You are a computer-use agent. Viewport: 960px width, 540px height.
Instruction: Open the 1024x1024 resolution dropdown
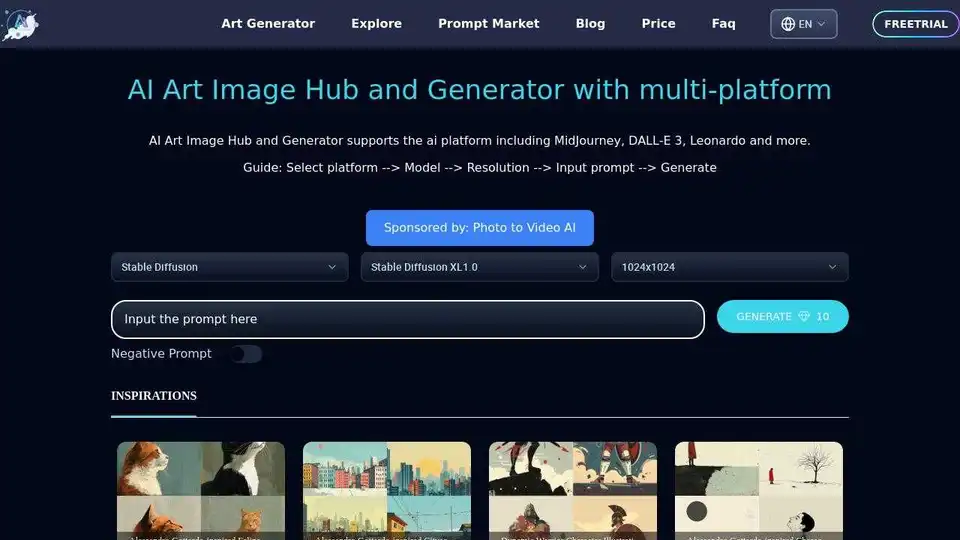click(x=729, y=267)
